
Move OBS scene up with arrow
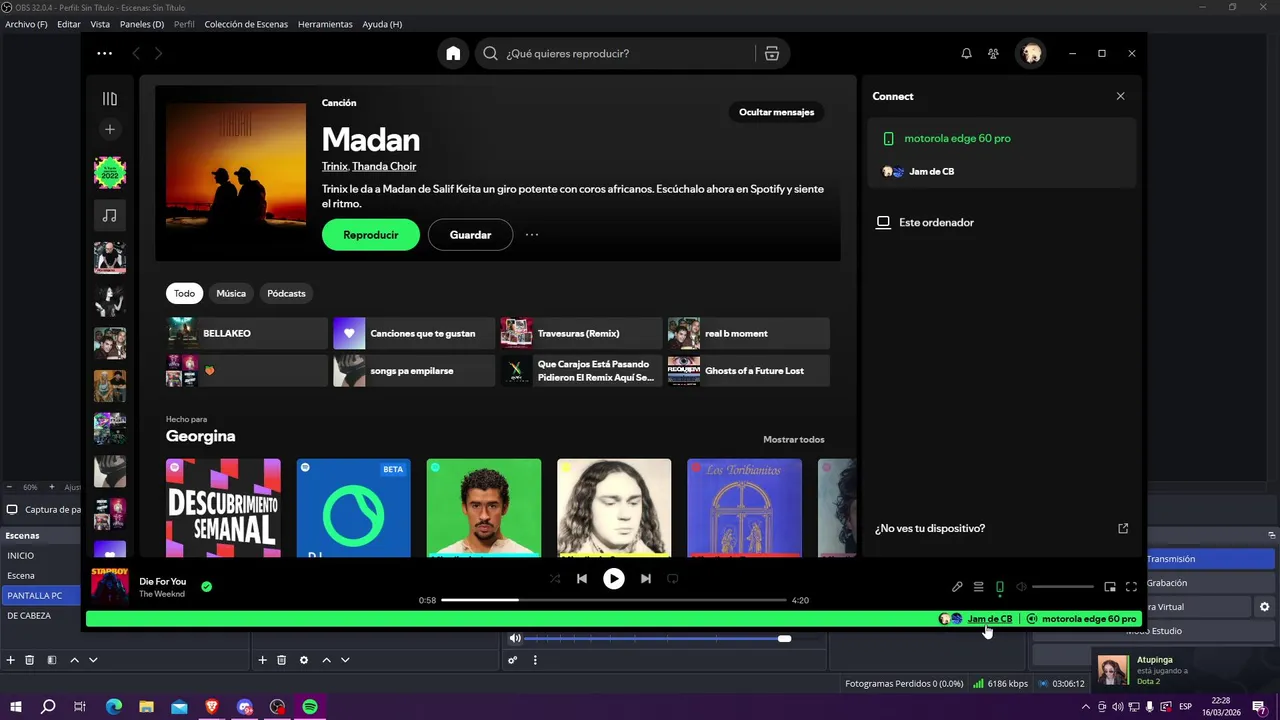74,660
